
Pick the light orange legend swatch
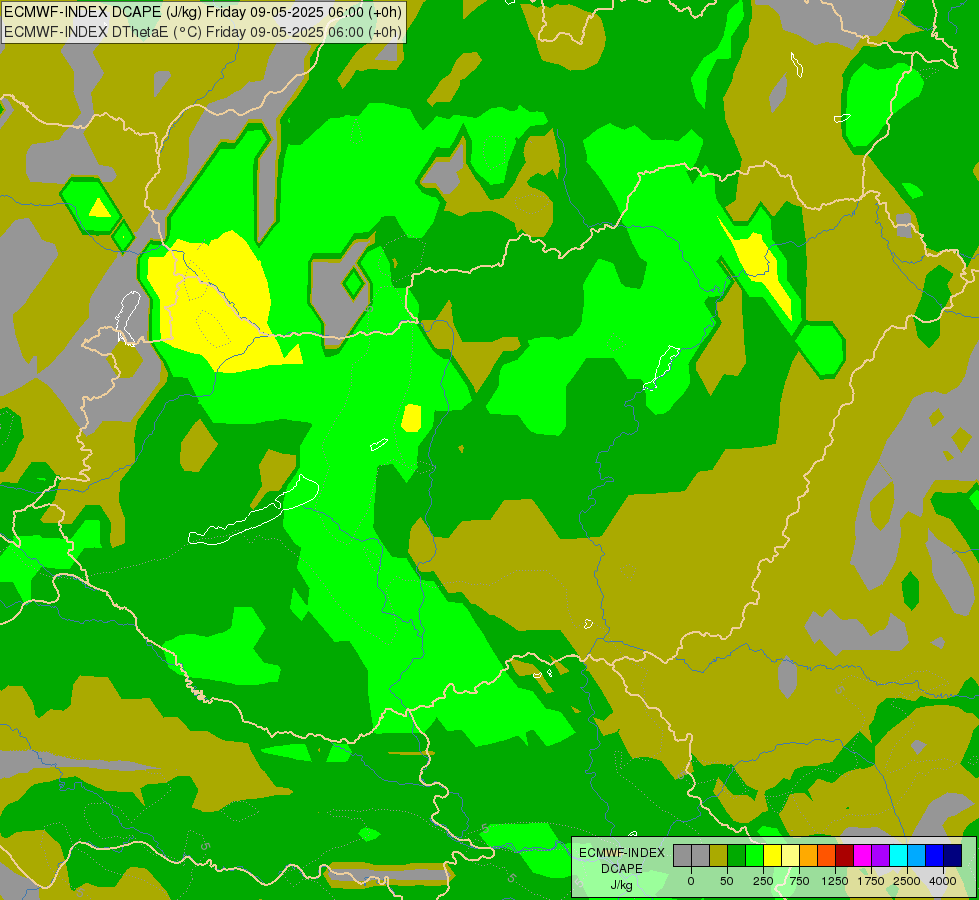(x=809, y=856)
